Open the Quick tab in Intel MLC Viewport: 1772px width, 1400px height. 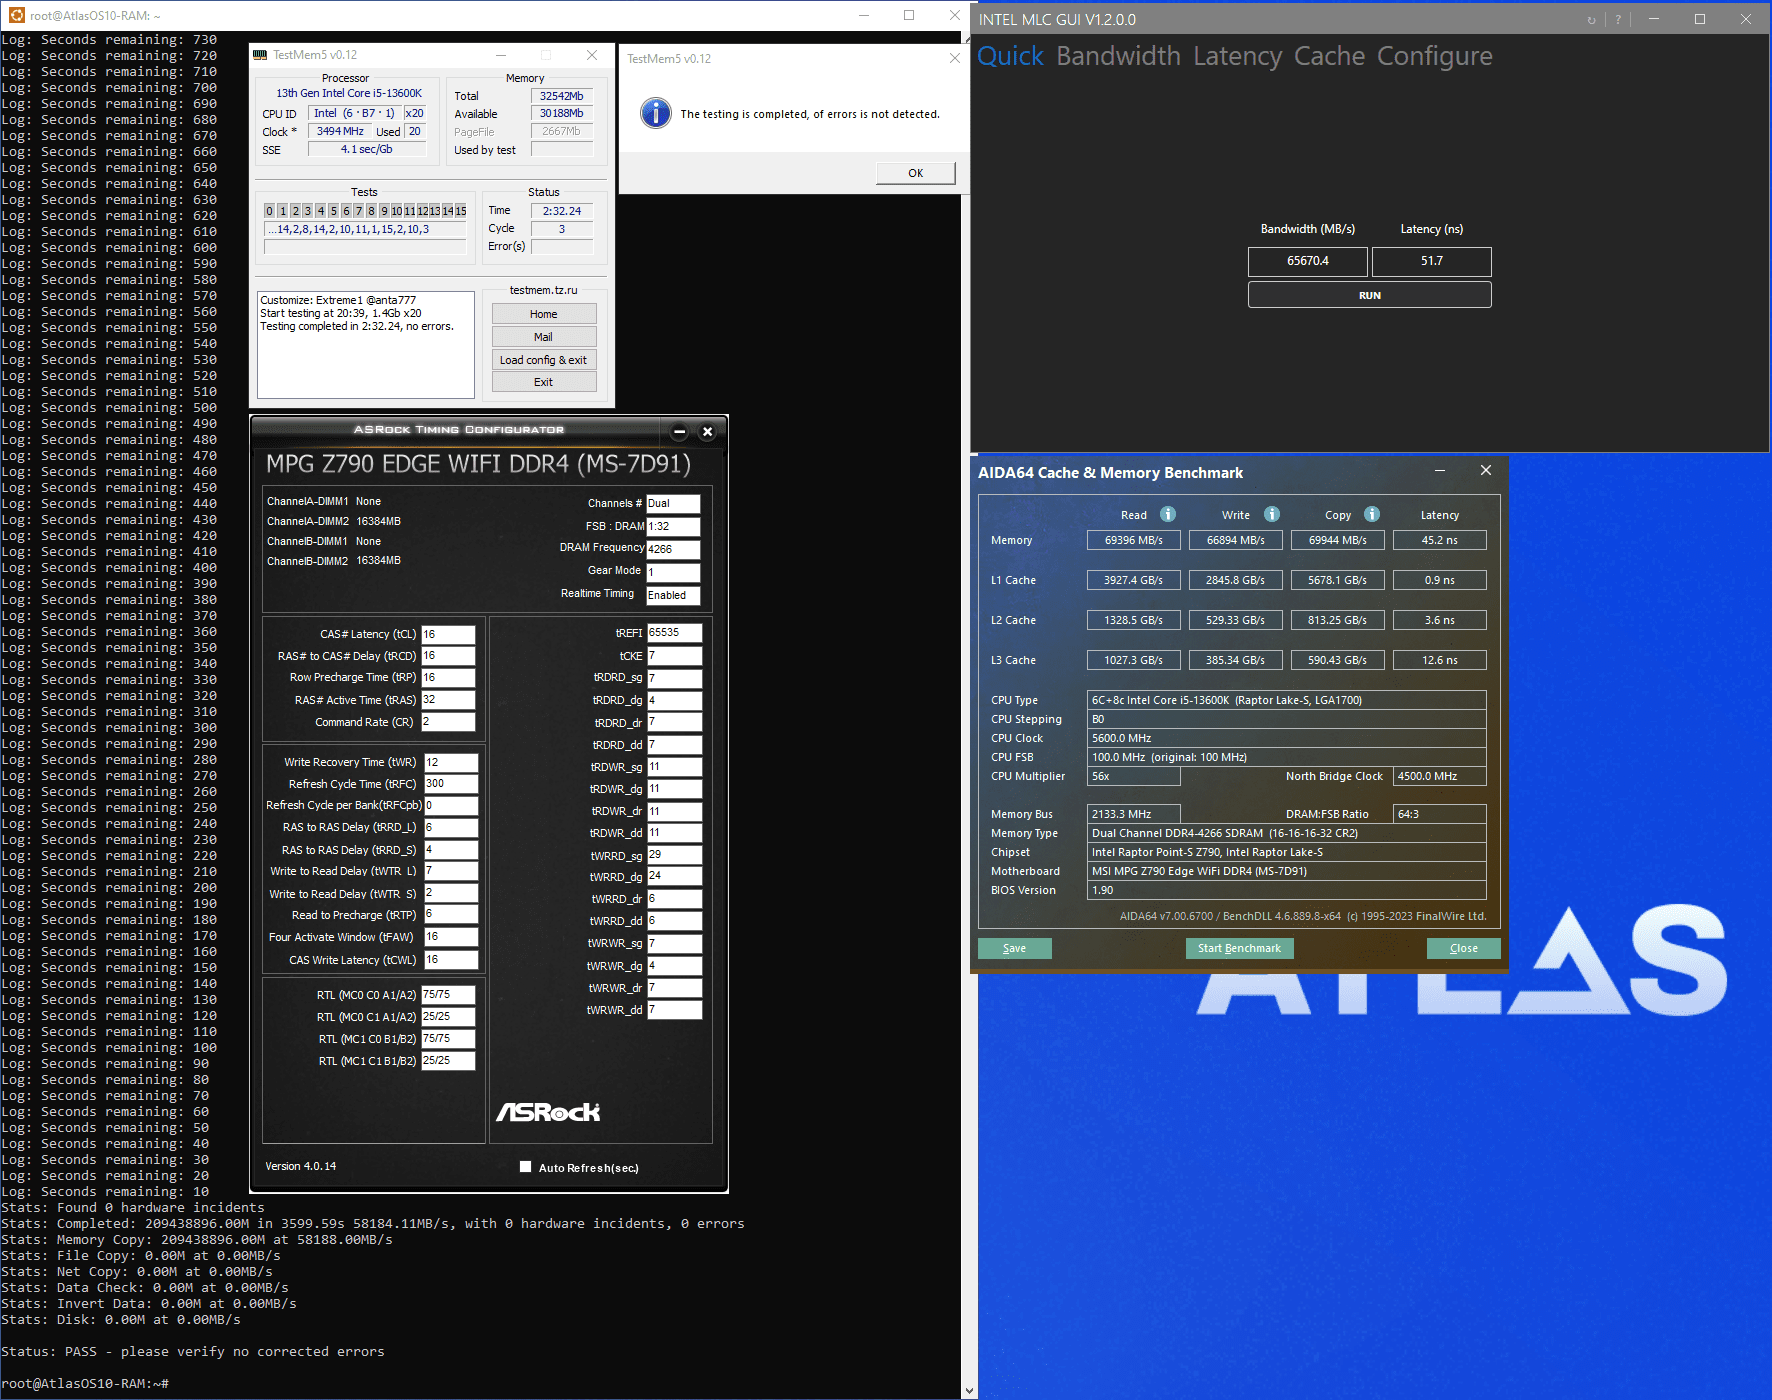(x=1010, y=56)
